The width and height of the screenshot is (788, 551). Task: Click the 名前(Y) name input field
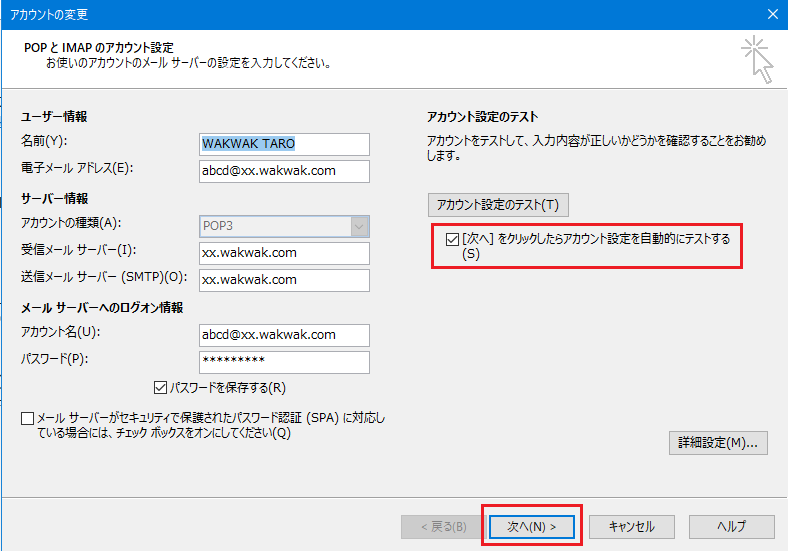284,144
